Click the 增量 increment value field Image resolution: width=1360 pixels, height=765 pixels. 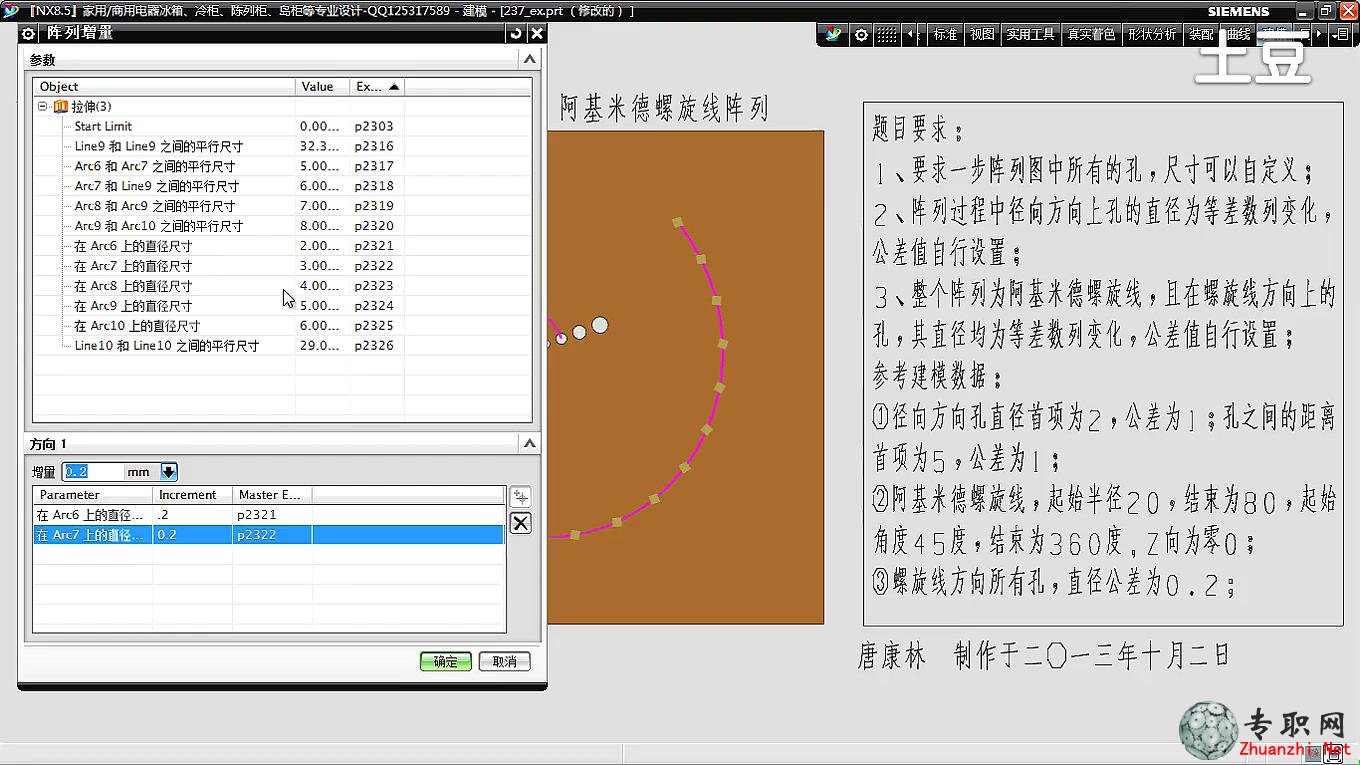pyautogui.click(x=93, y=472)
